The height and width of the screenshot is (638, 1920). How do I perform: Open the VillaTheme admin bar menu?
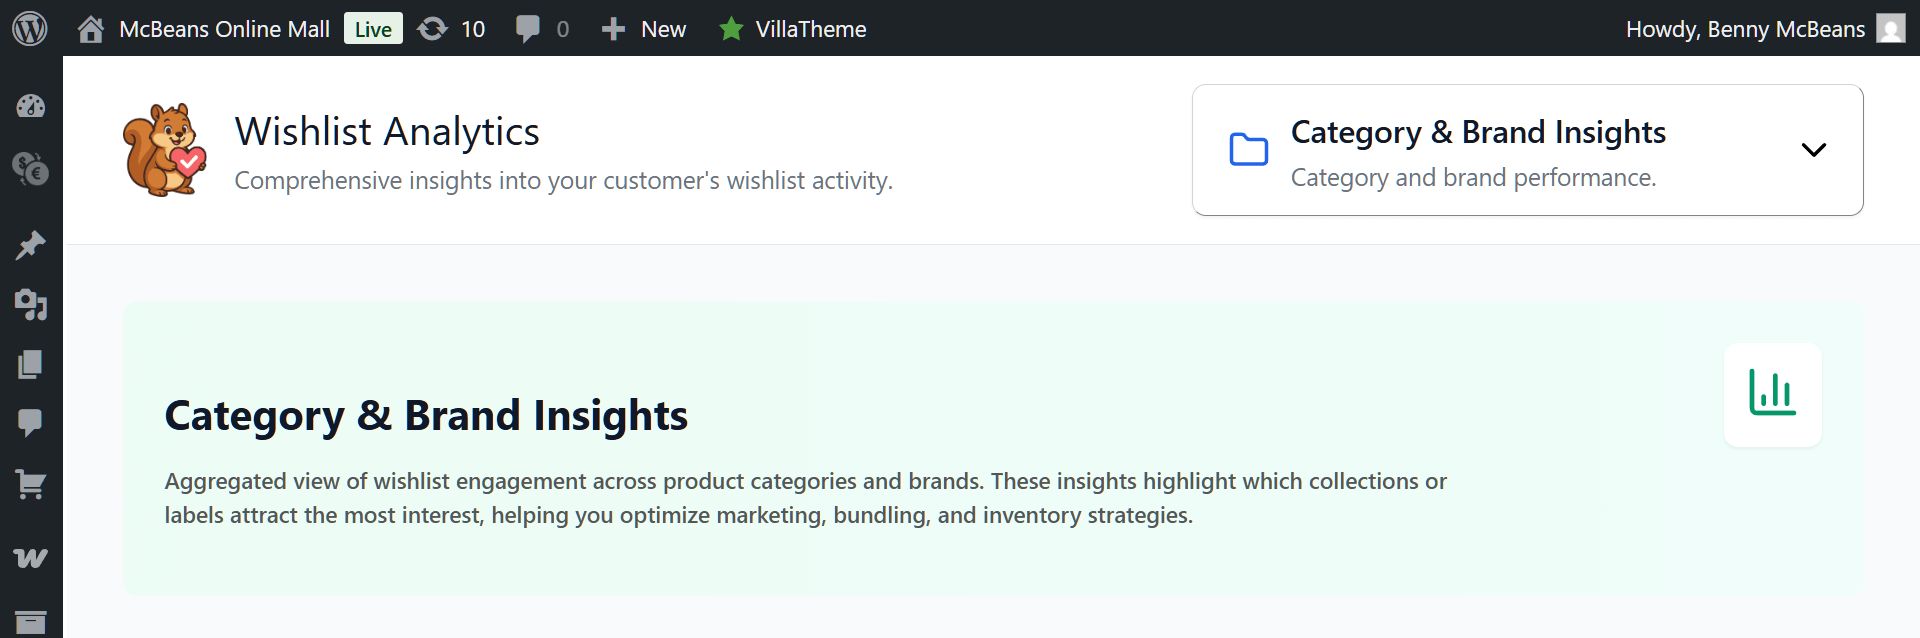[x=793, y=29]
